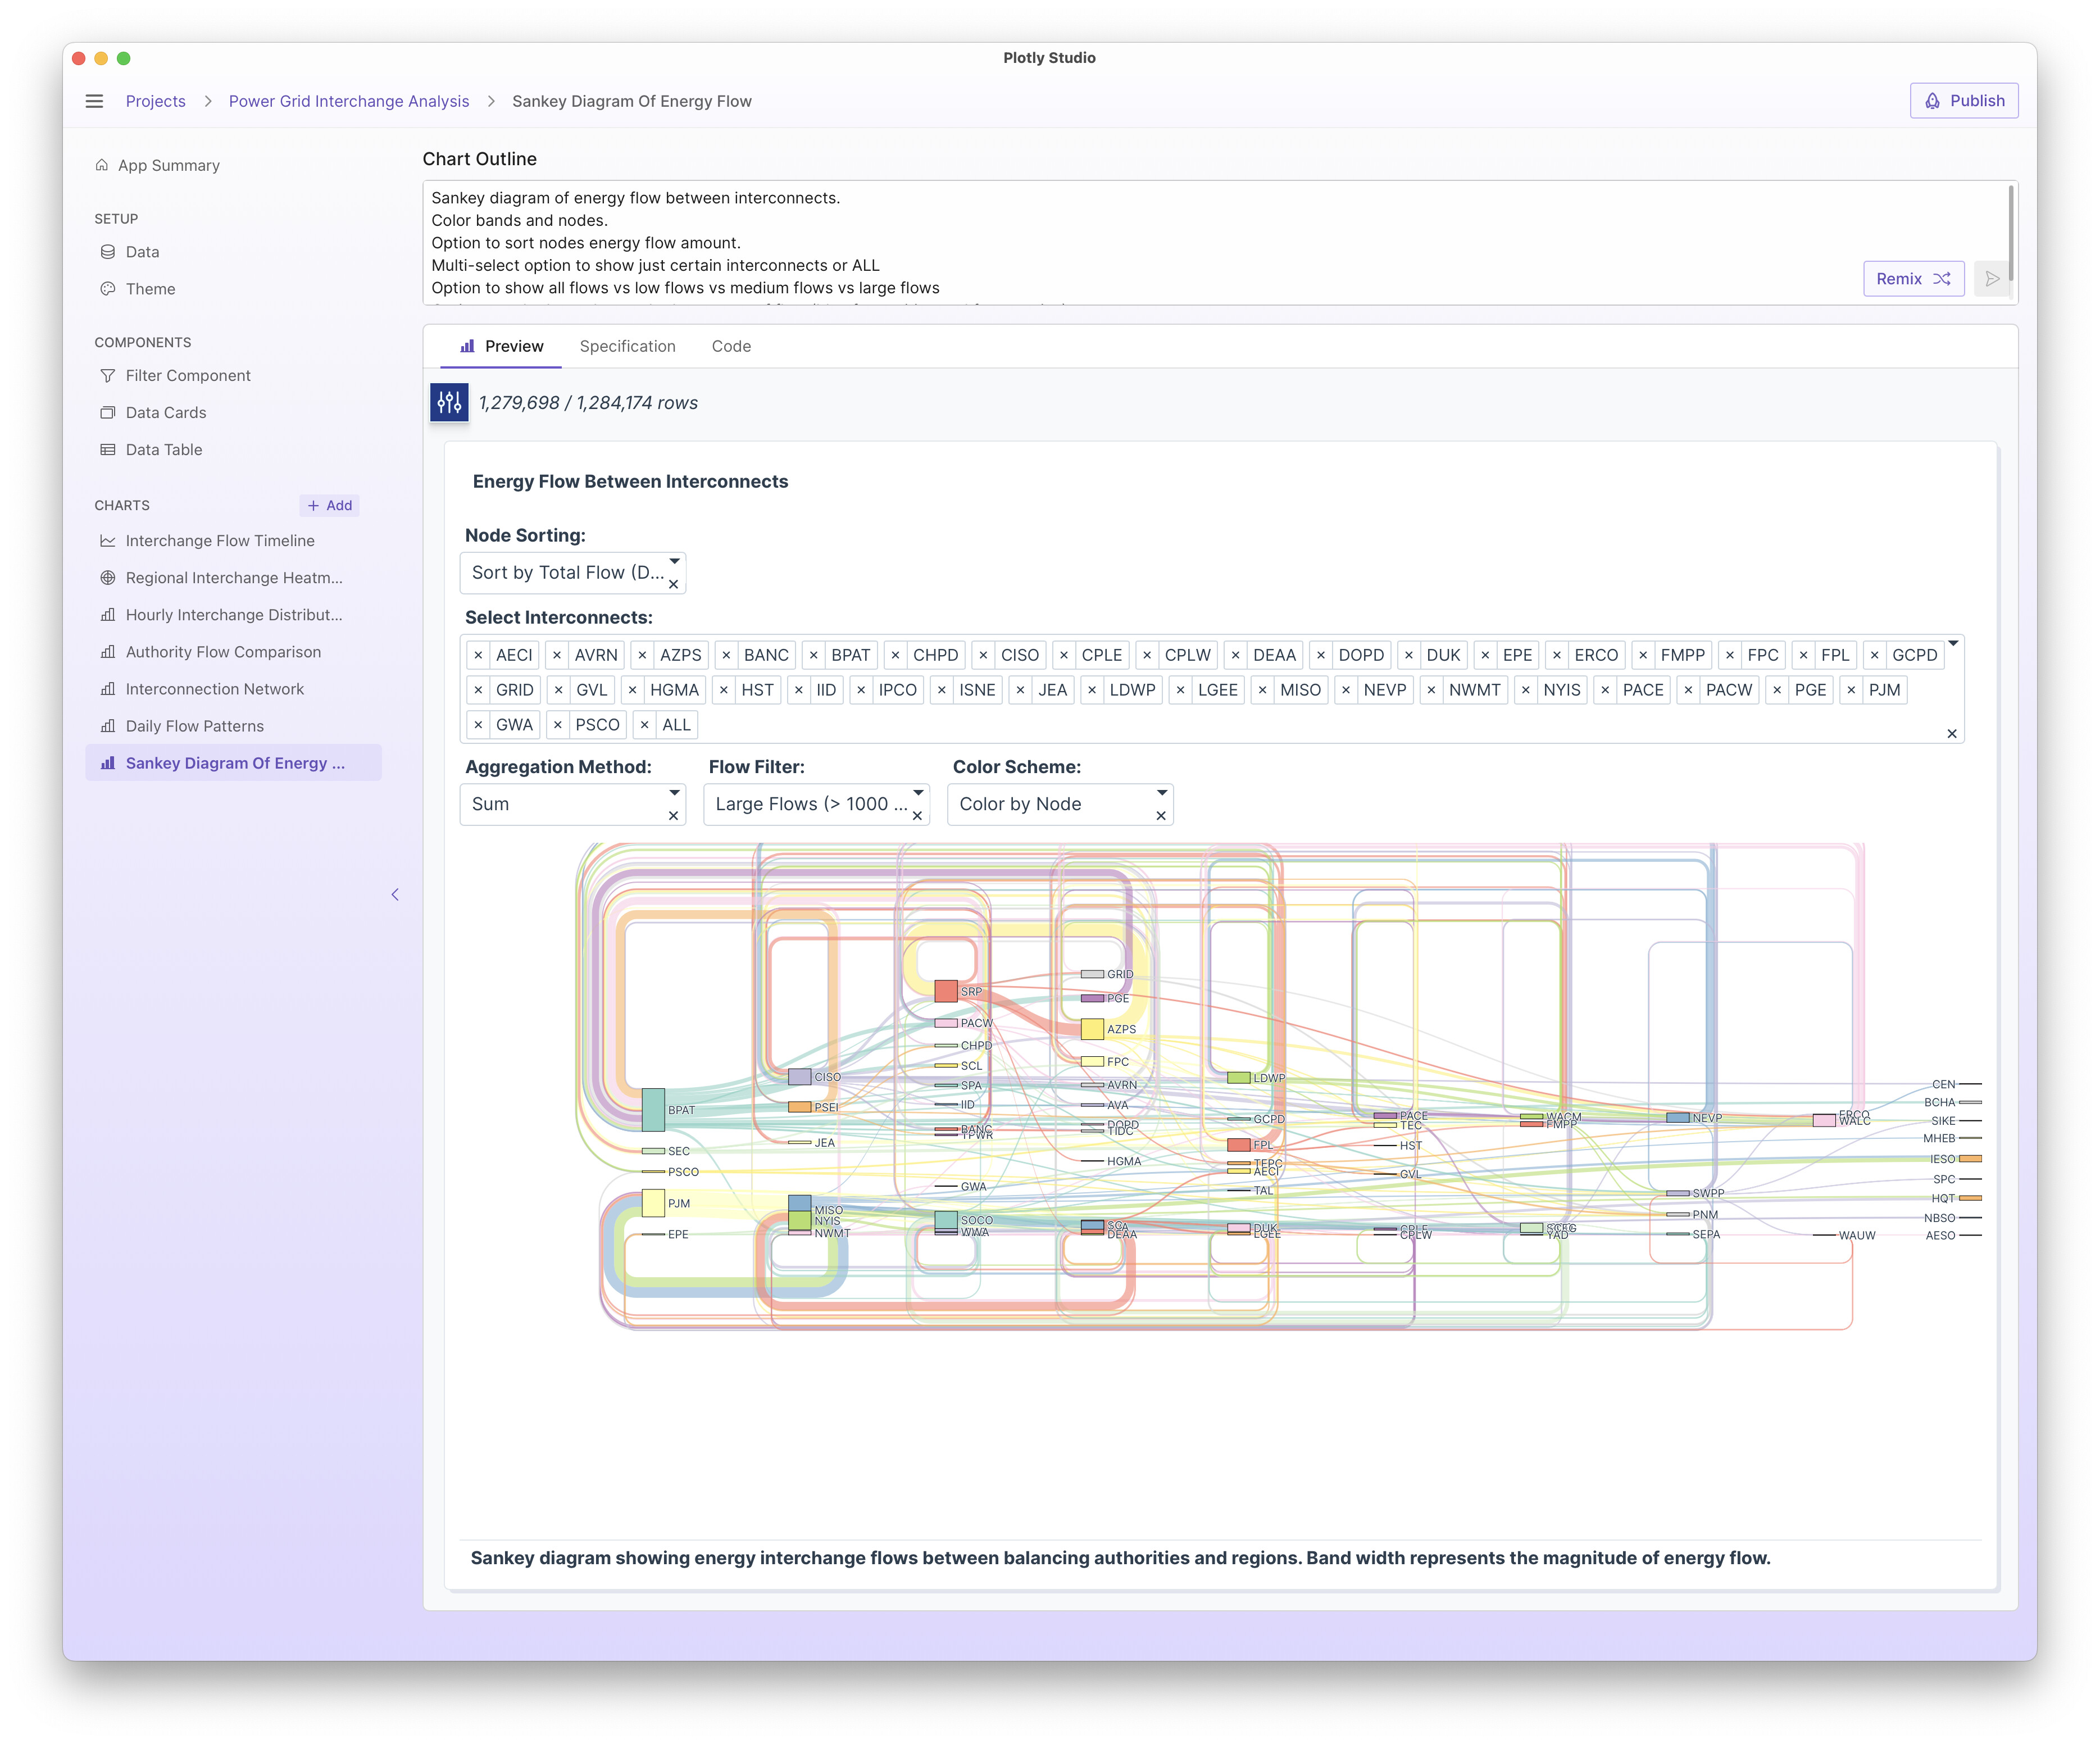Image resolution: width=2100 pixels, height=1744 pixels.
Task: Remove the PJM interconnect tag
Action: [1851, 690]
